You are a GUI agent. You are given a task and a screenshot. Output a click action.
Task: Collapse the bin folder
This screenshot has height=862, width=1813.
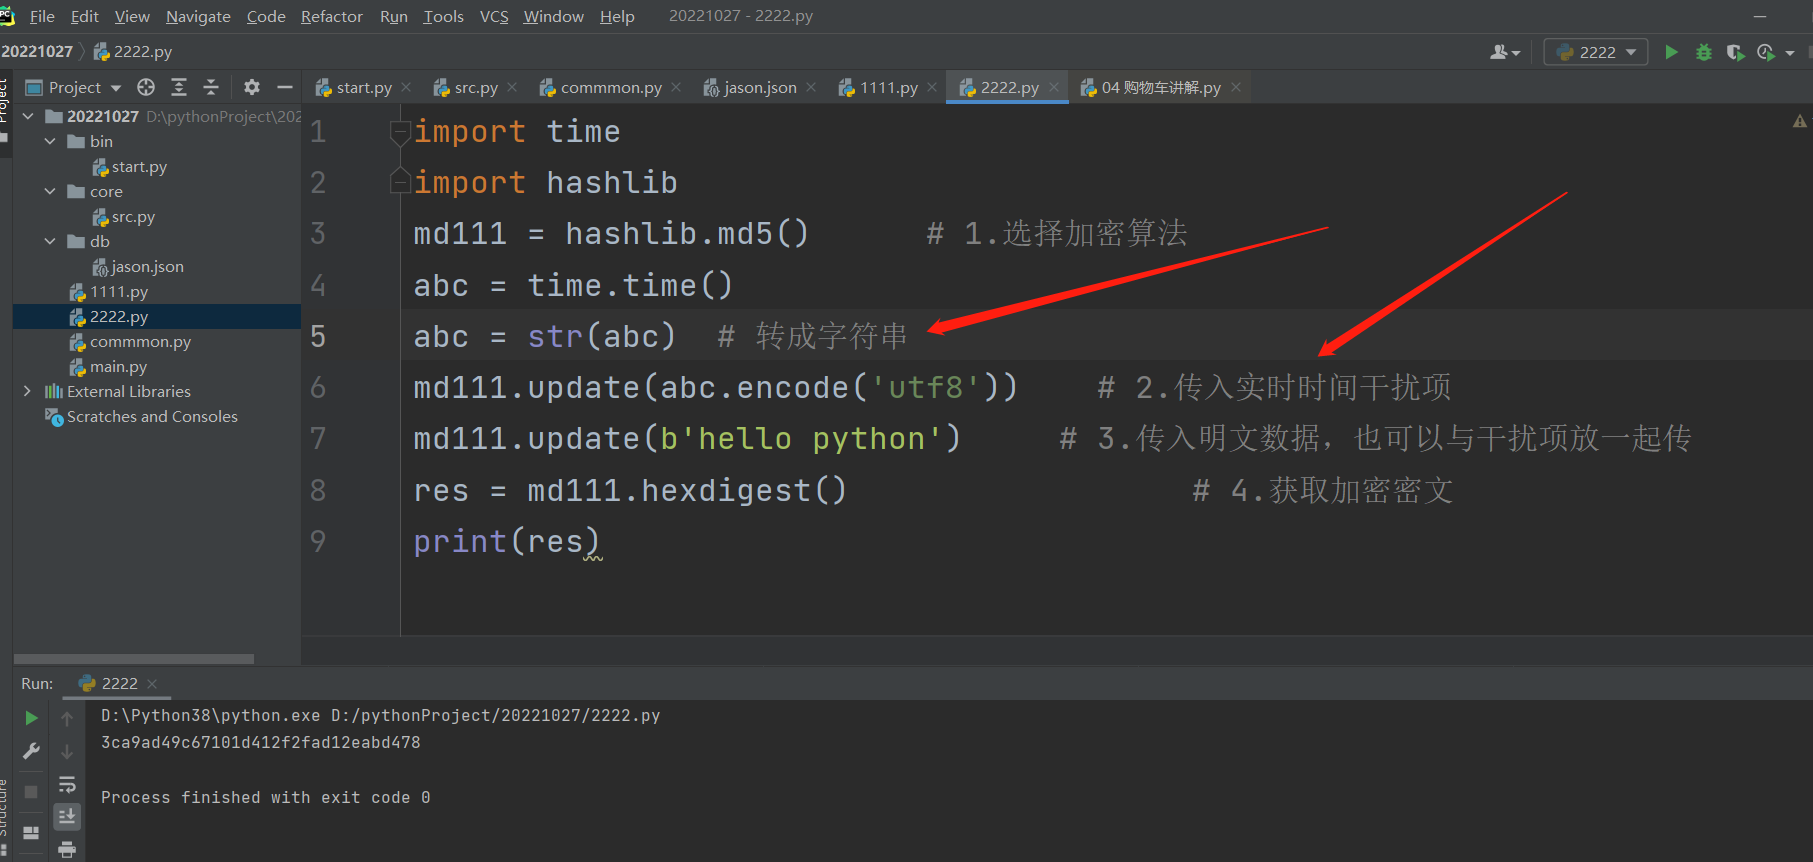50,141
